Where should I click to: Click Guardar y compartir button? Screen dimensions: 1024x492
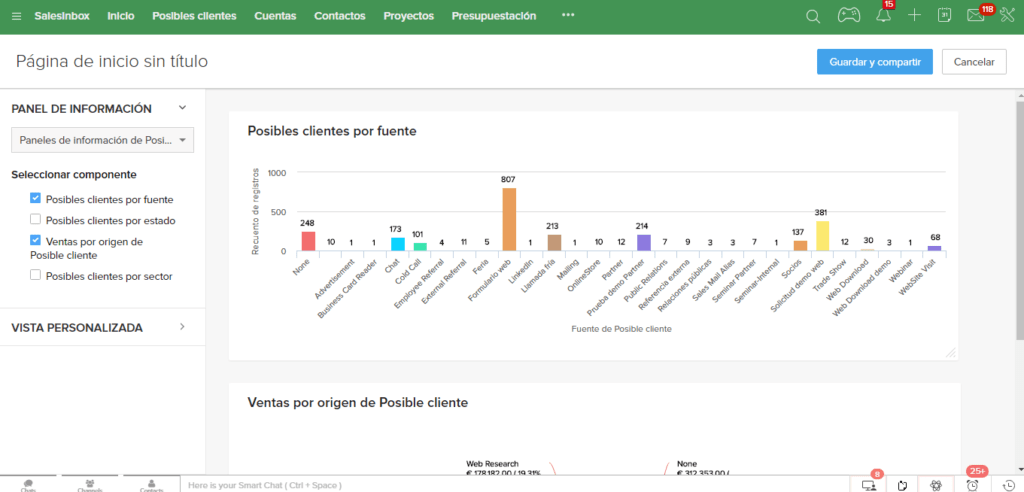(x=874, y=62)
